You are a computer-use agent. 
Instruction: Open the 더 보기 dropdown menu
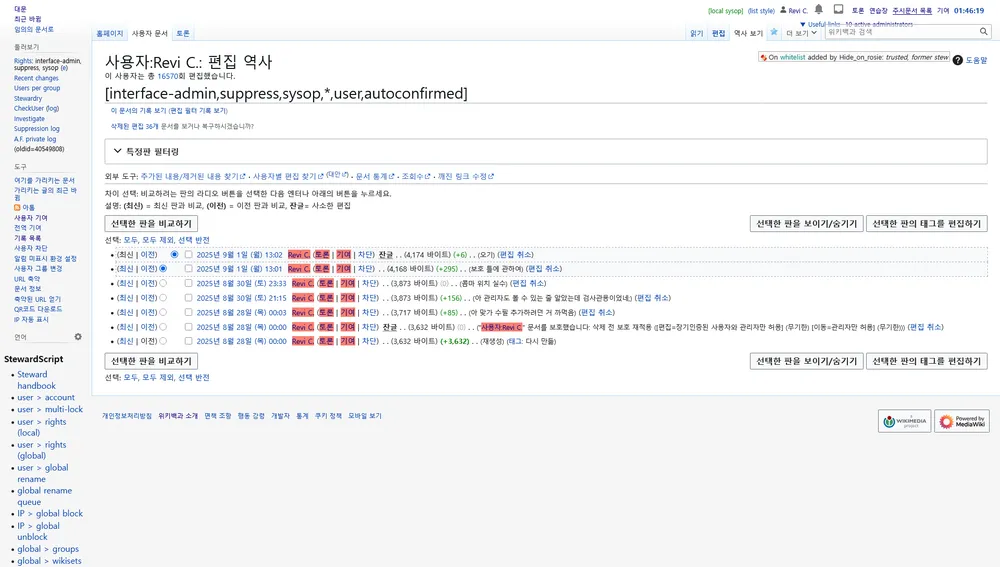[x=801, y=33]
